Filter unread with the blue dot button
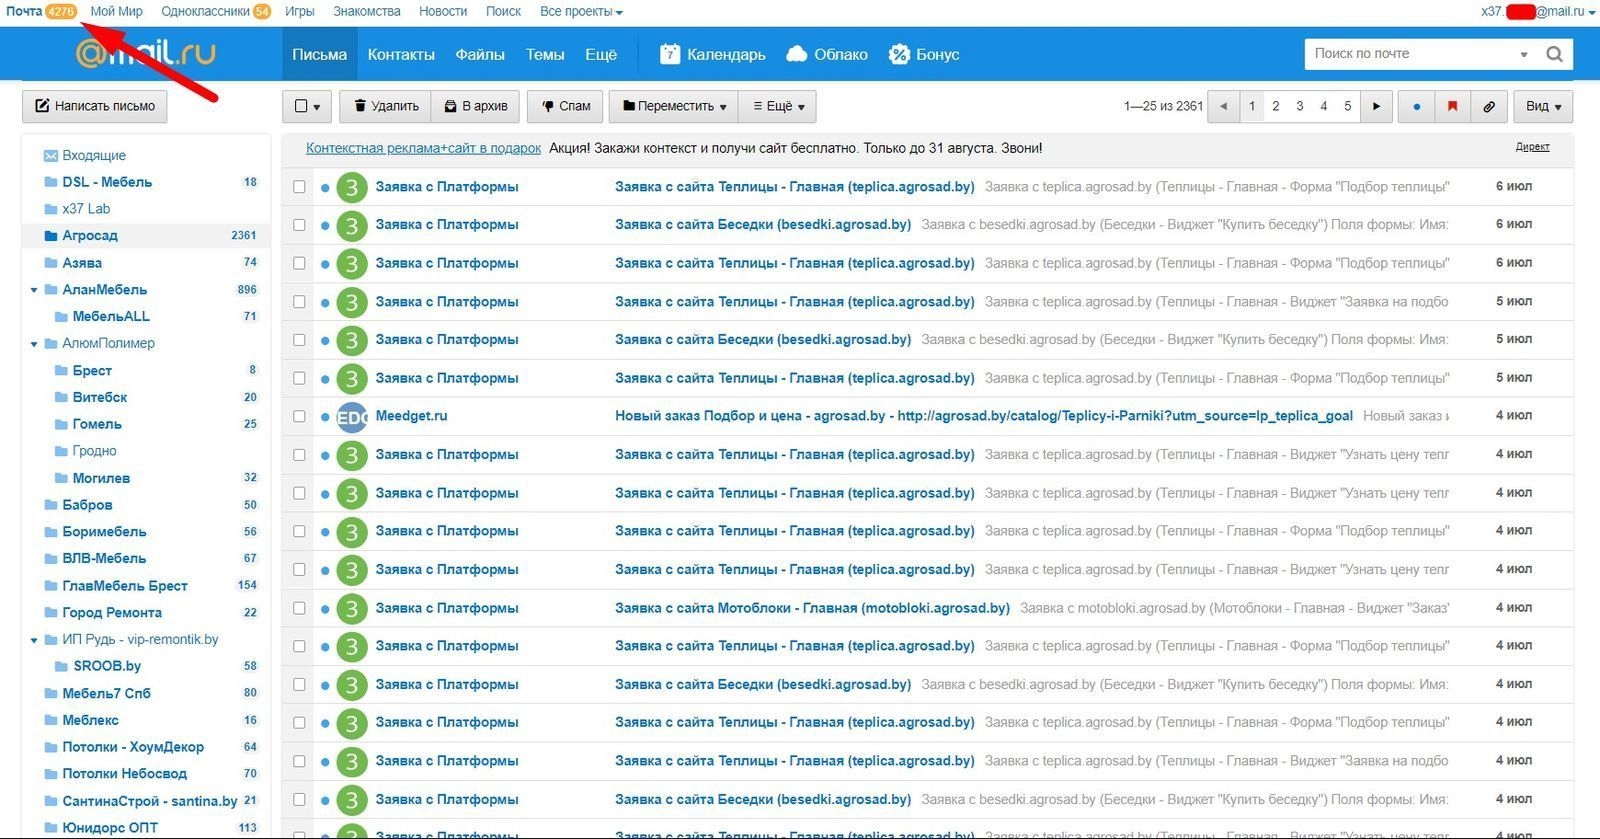 [x=1416, y=106]
